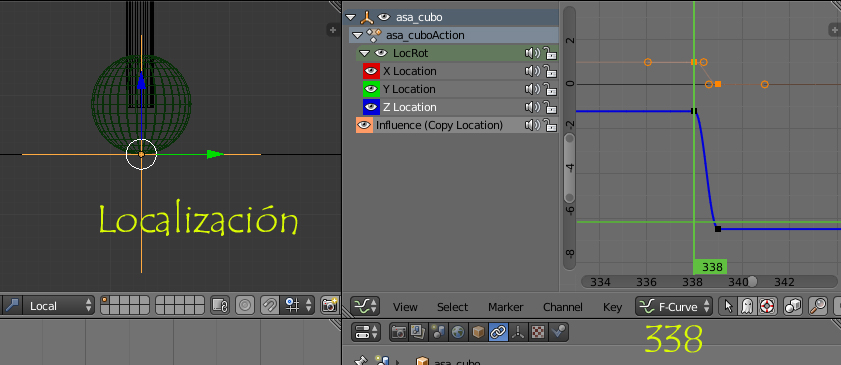Open the Object properties cube tab
The image size is (841, 365).
[x=477, y=332]
